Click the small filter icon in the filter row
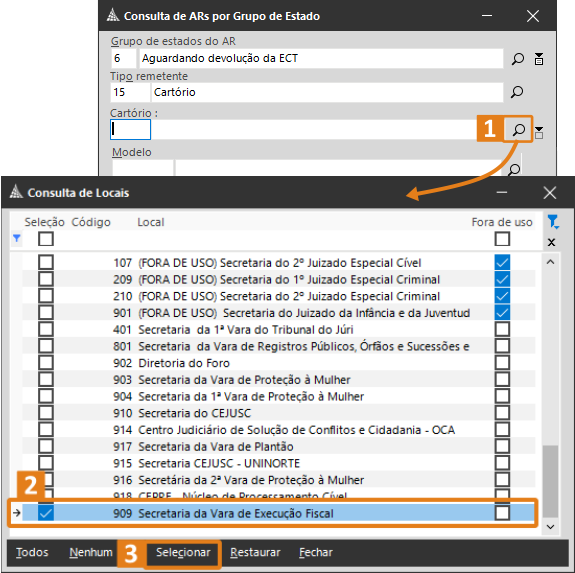 point(17,238)
